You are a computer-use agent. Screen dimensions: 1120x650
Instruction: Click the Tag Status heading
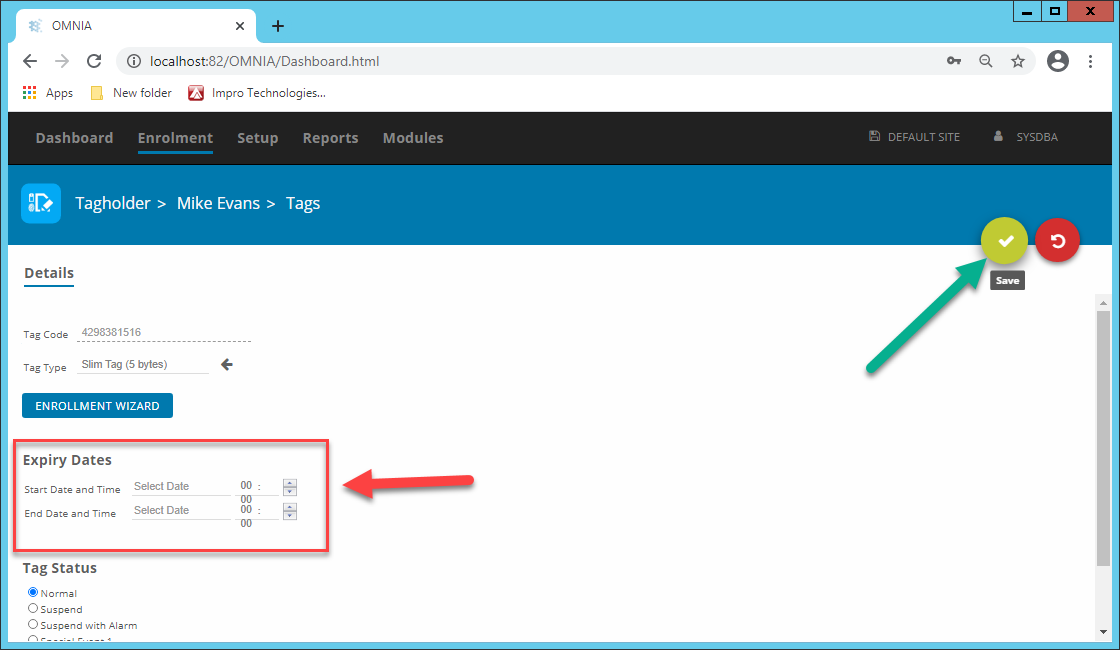coord(60,568)
